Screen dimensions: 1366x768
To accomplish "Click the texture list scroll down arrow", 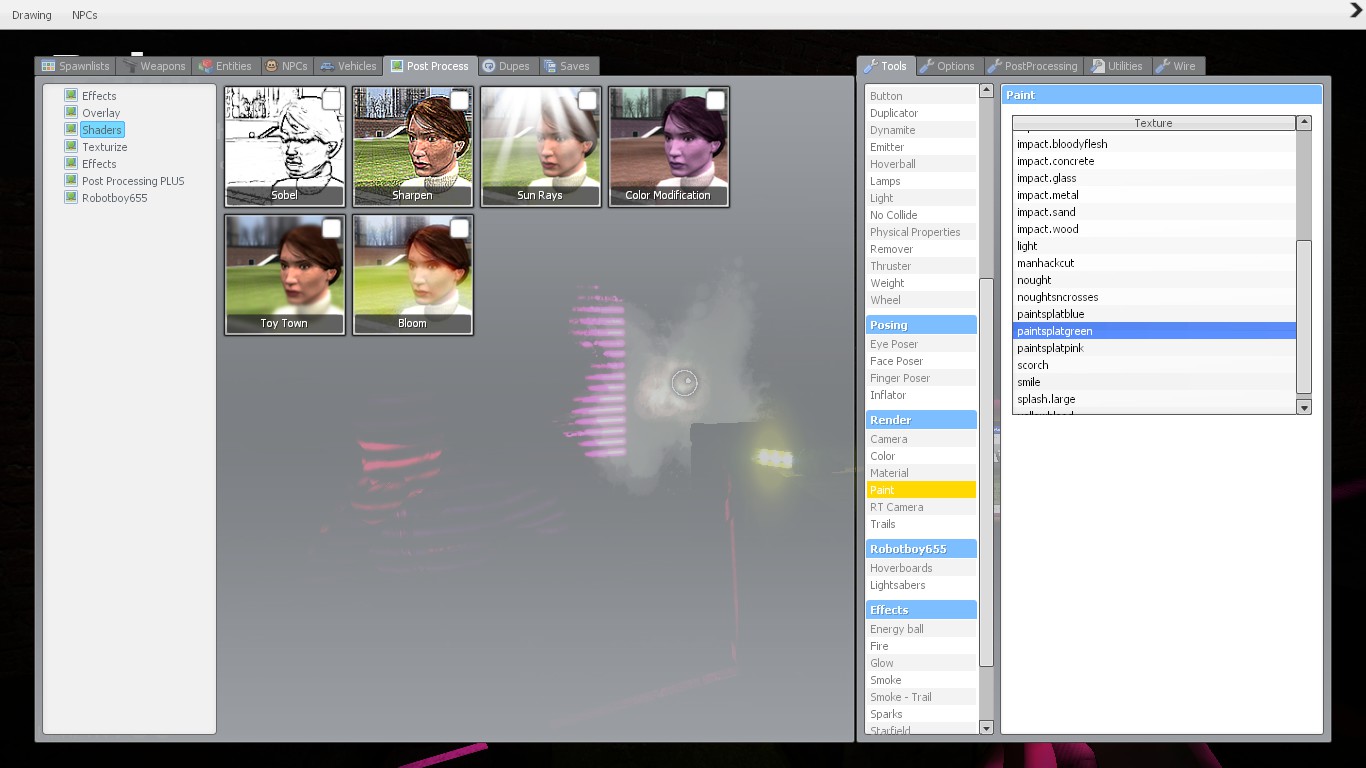I will [x=1304, y=407].
